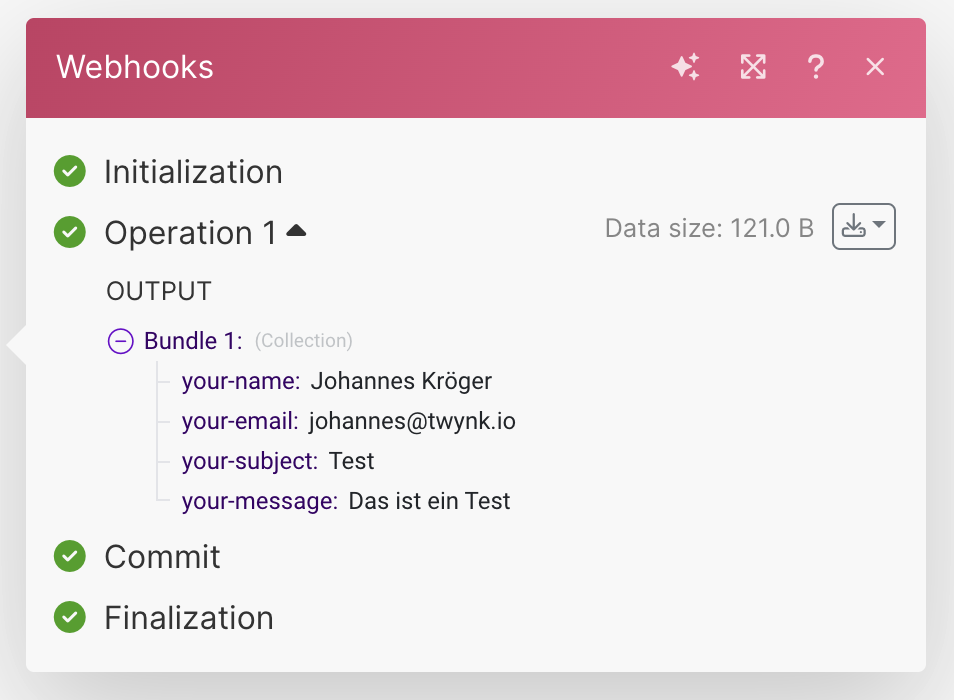Screen dimensions: 954x700
Task: Close the Webhooks panel
Action: coord(875,67)
